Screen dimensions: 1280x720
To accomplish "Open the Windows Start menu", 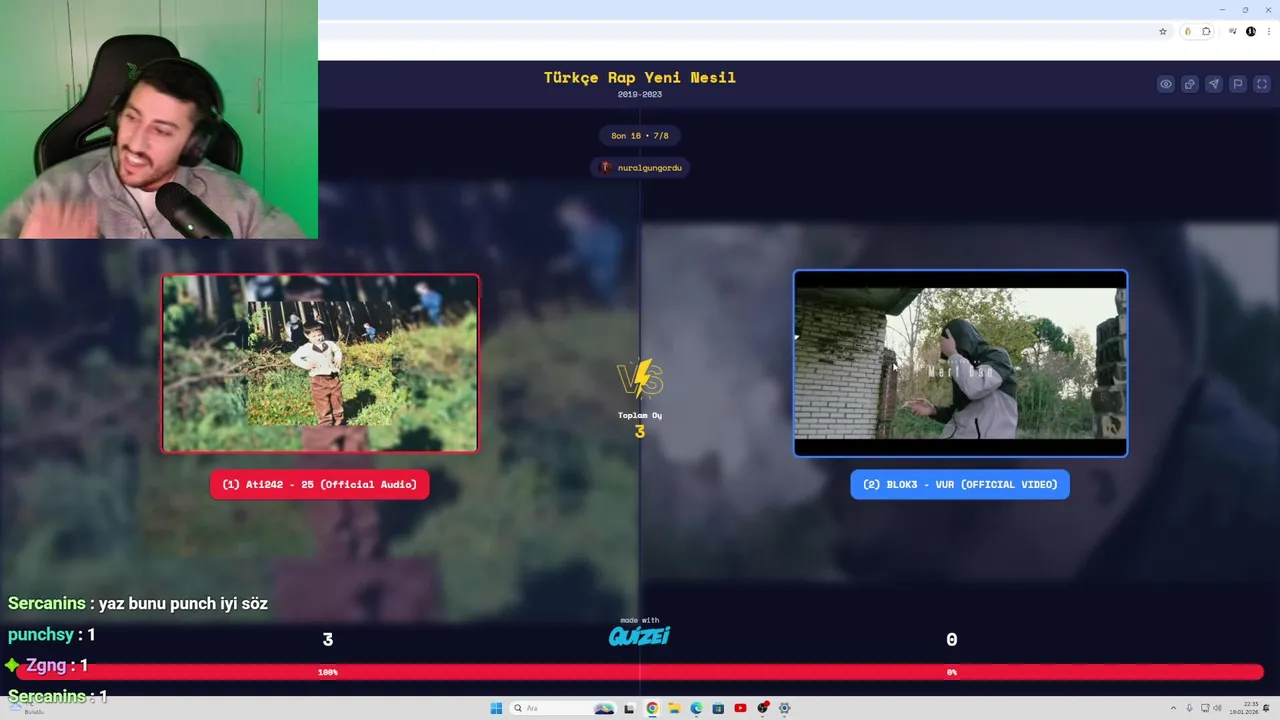I will click(496, 708).
